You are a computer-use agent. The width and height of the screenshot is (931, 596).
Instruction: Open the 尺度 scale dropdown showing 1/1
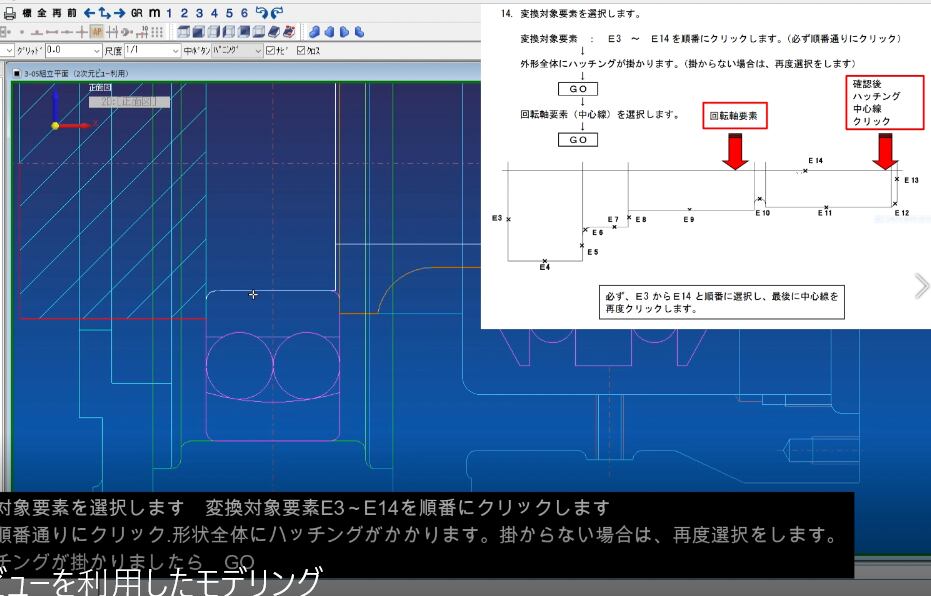click(153, 50)
